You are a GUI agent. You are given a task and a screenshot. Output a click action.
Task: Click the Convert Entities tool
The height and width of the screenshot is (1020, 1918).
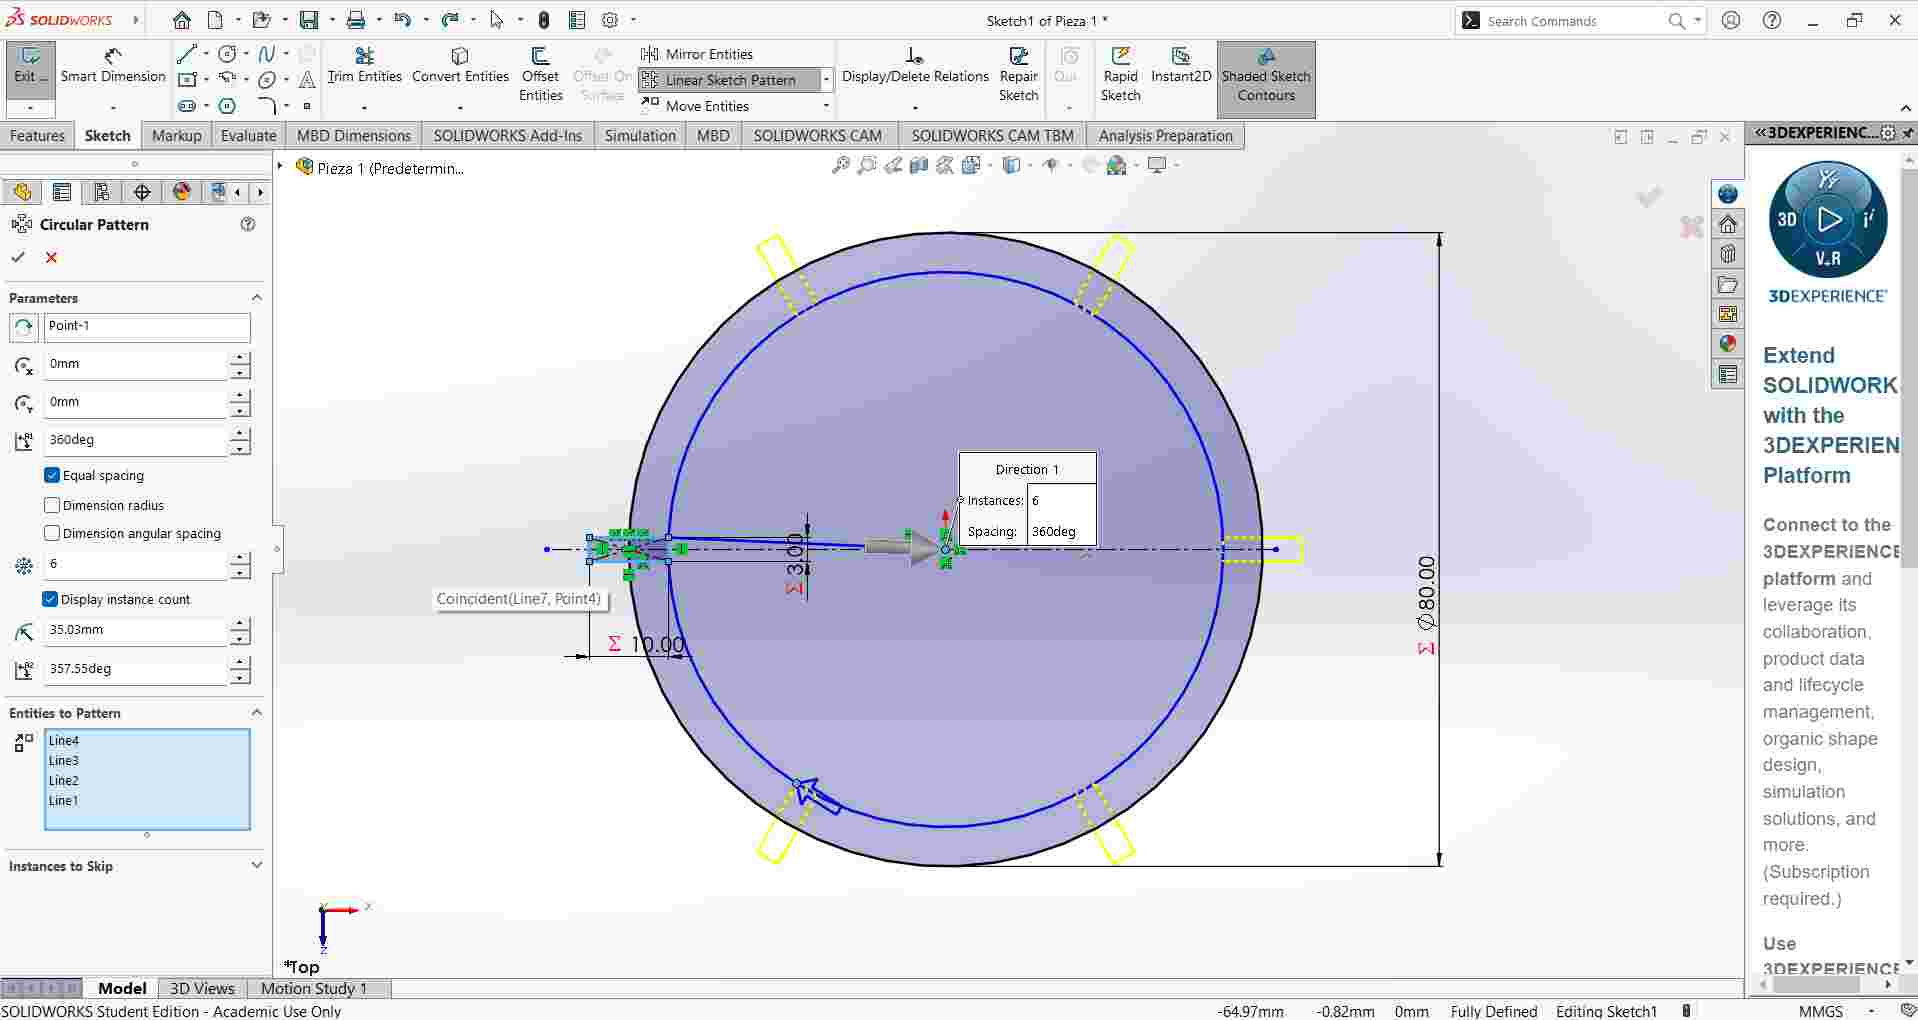pyautogui.click(x=460, y=66)
